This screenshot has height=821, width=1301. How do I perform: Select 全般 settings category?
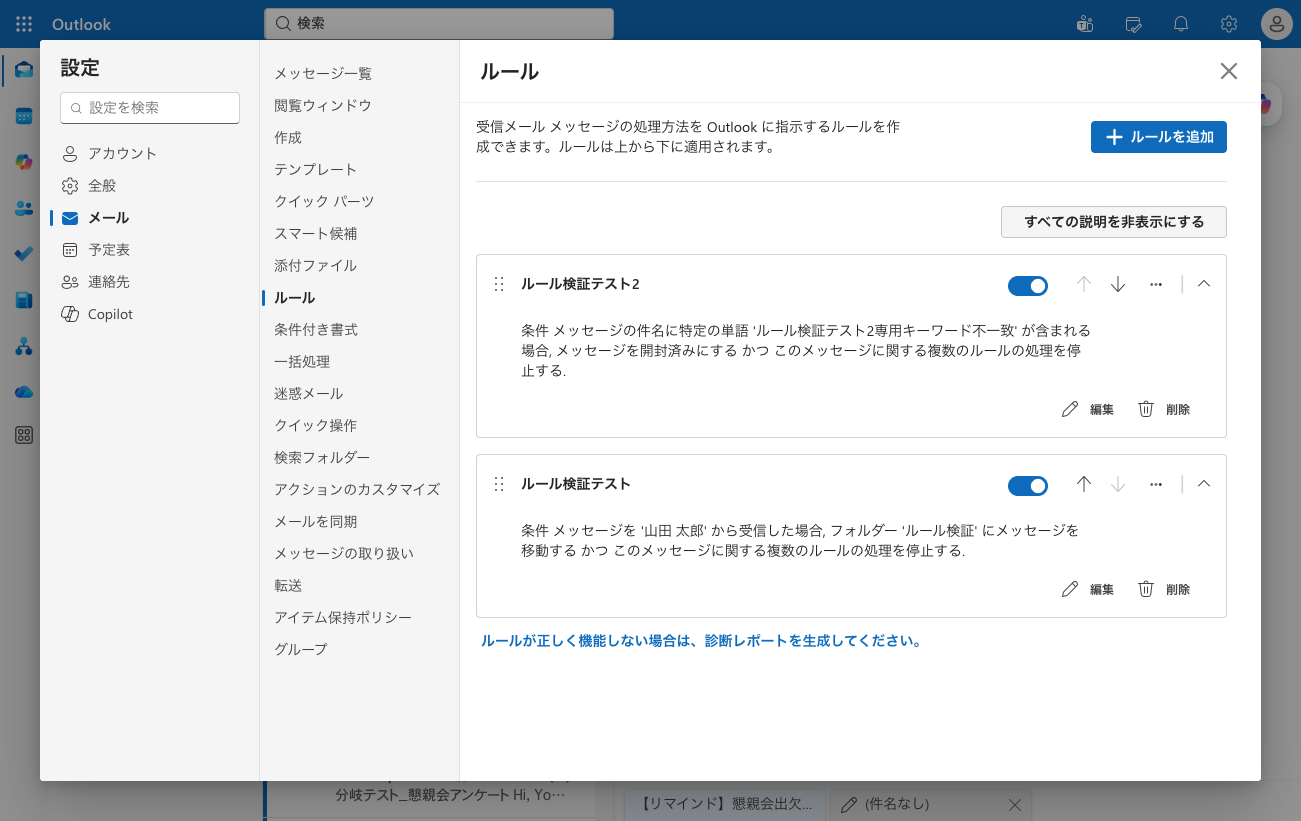[x=150, y=186]
